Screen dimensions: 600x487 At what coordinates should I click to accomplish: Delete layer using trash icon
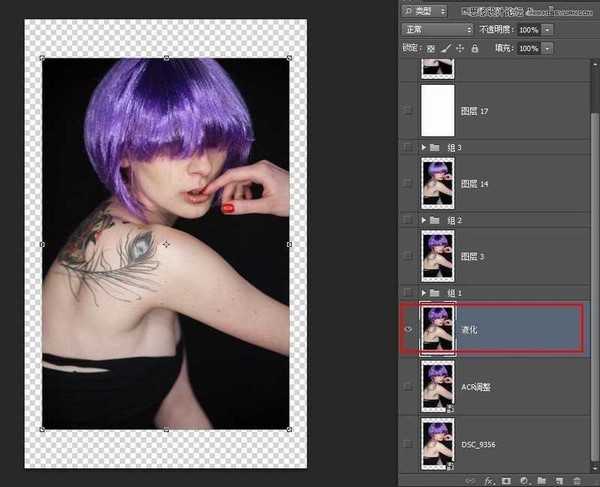577,480
